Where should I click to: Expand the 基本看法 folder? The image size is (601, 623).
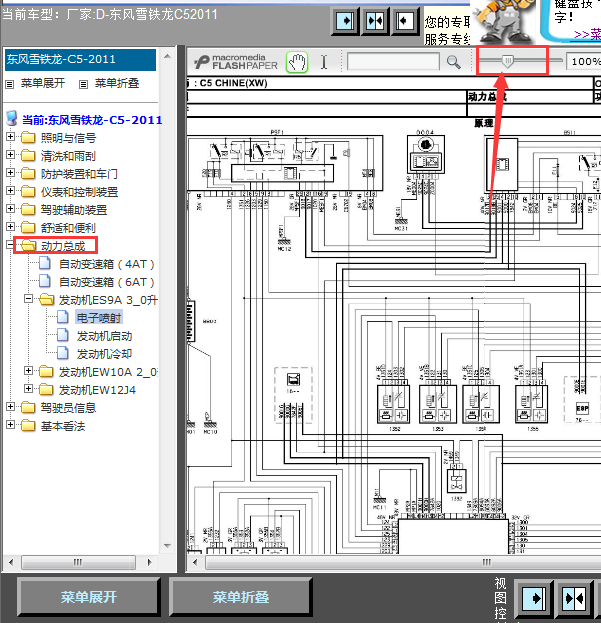coord(10,424)
